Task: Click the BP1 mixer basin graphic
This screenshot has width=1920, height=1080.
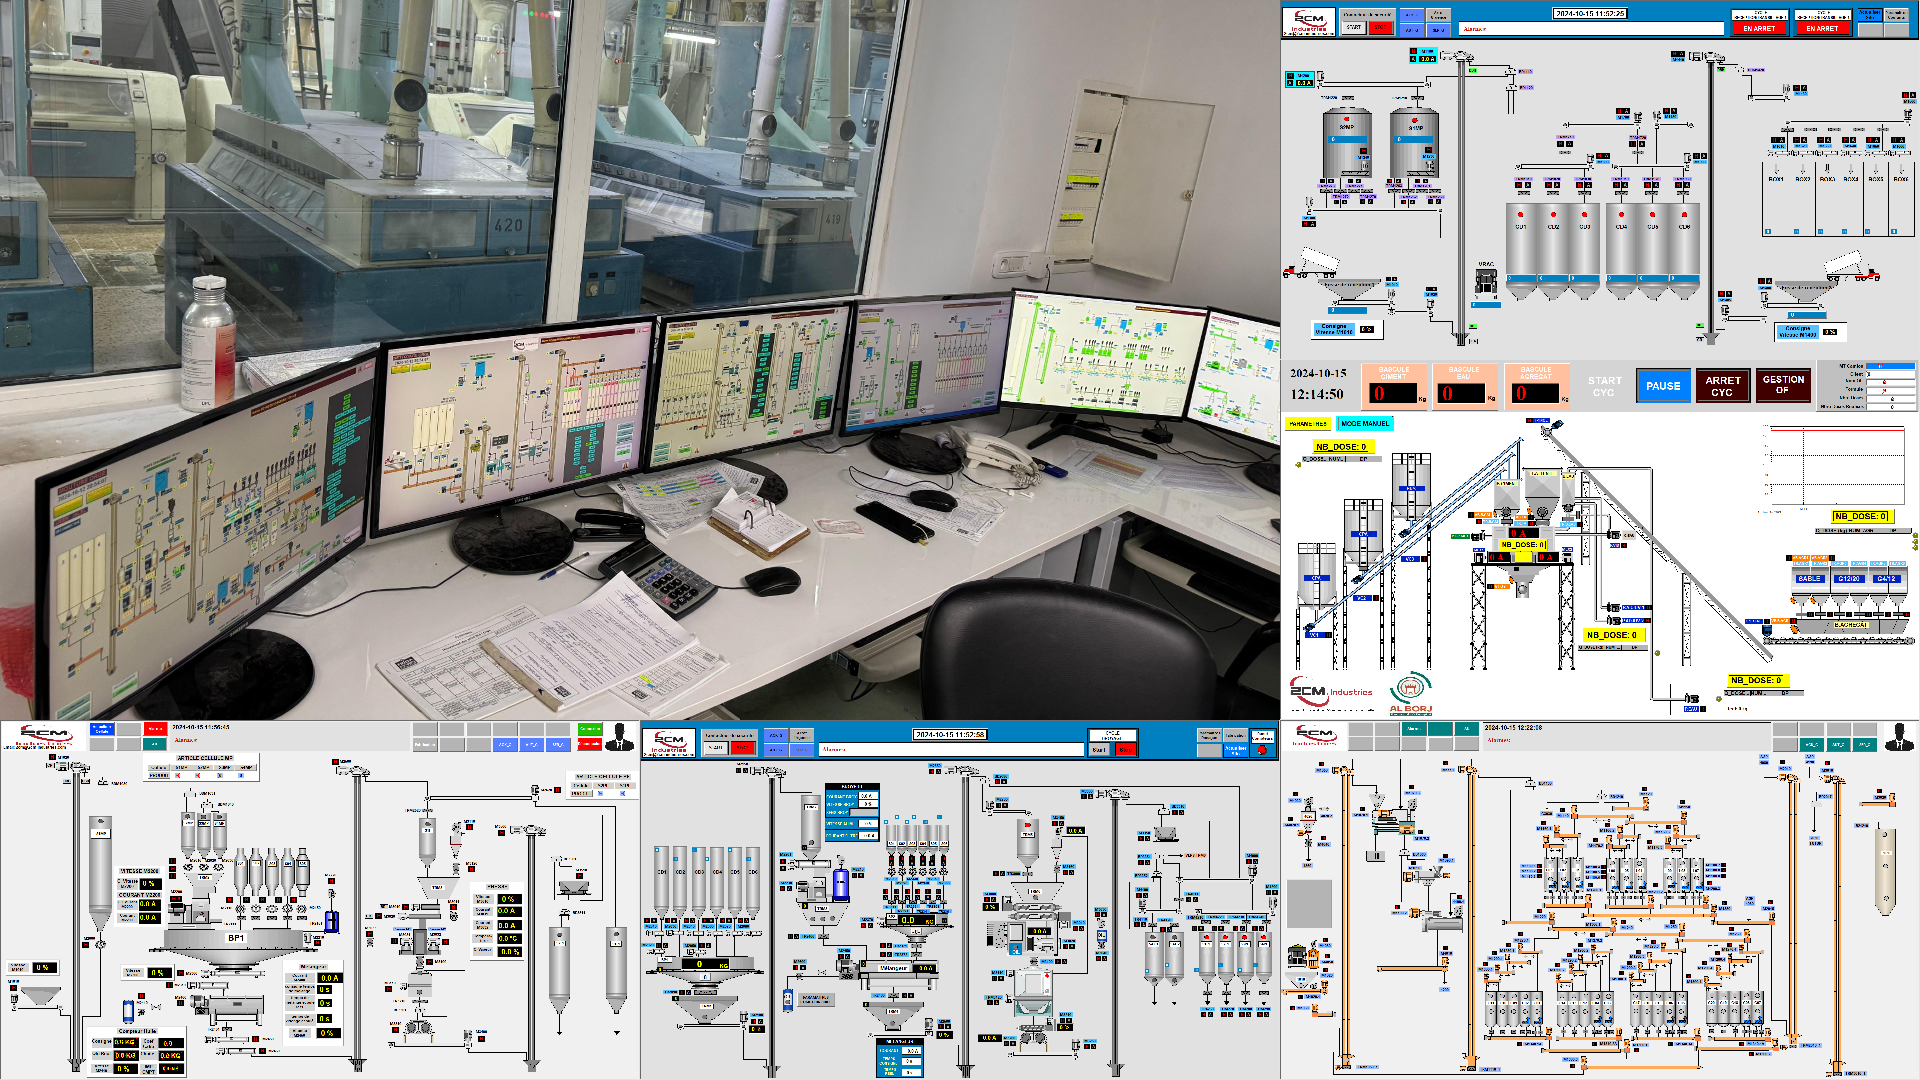Action: (x=235, y=941)
